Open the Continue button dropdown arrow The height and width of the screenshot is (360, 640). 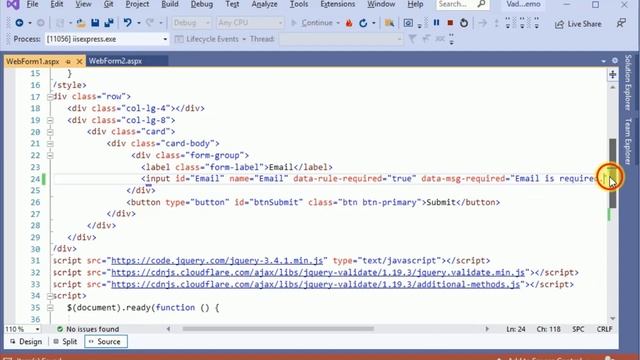click(338, 23)
